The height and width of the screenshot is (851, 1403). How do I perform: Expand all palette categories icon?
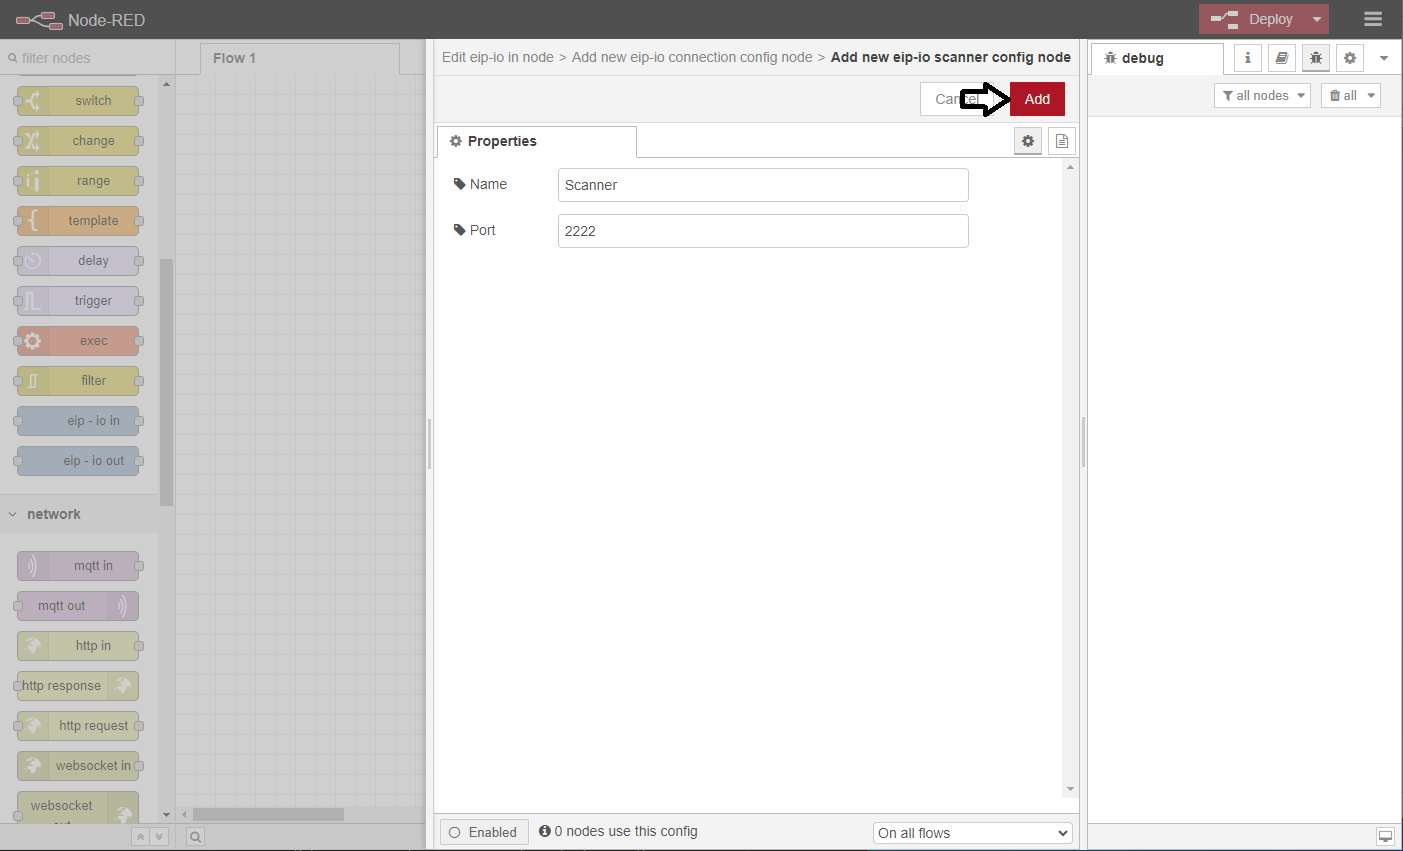point(159,836)
